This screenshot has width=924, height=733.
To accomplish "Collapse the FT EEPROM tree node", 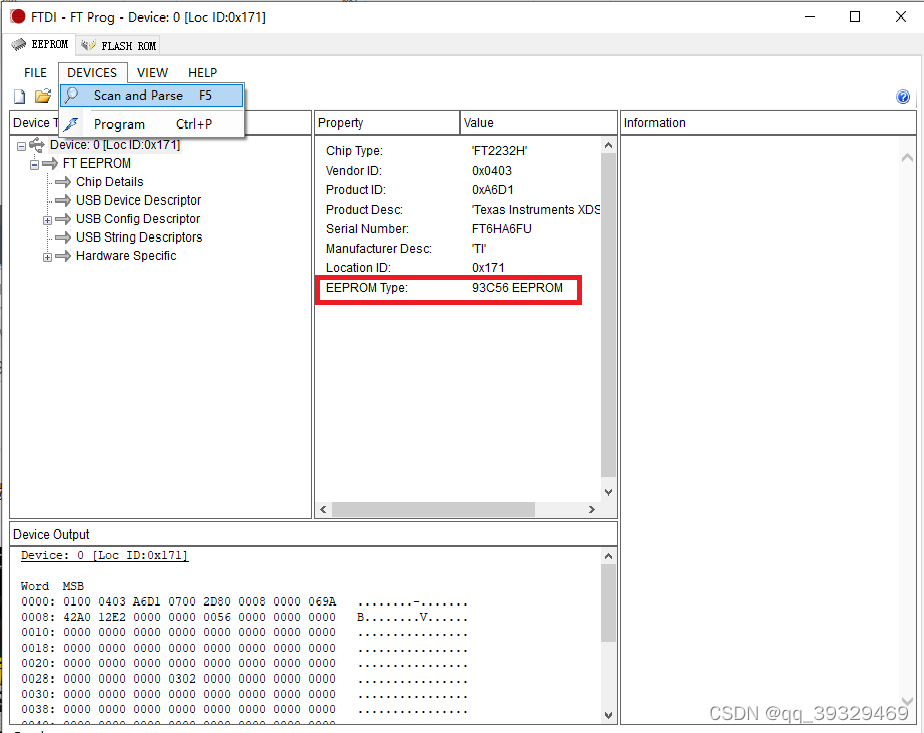I will [35, 164].
